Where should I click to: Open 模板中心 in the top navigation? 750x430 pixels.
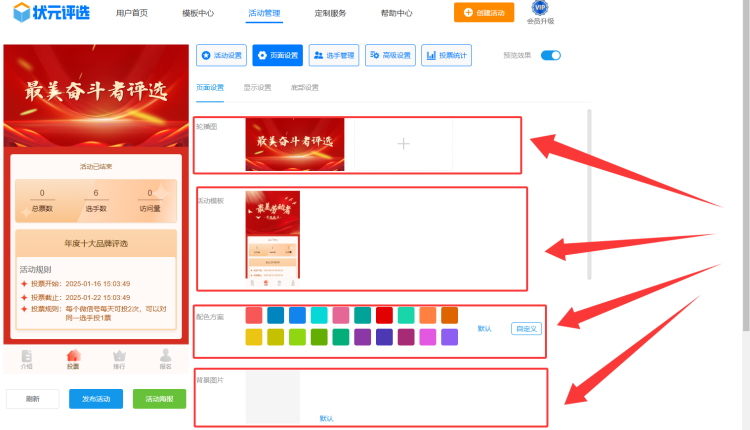[x=198, y=13]
